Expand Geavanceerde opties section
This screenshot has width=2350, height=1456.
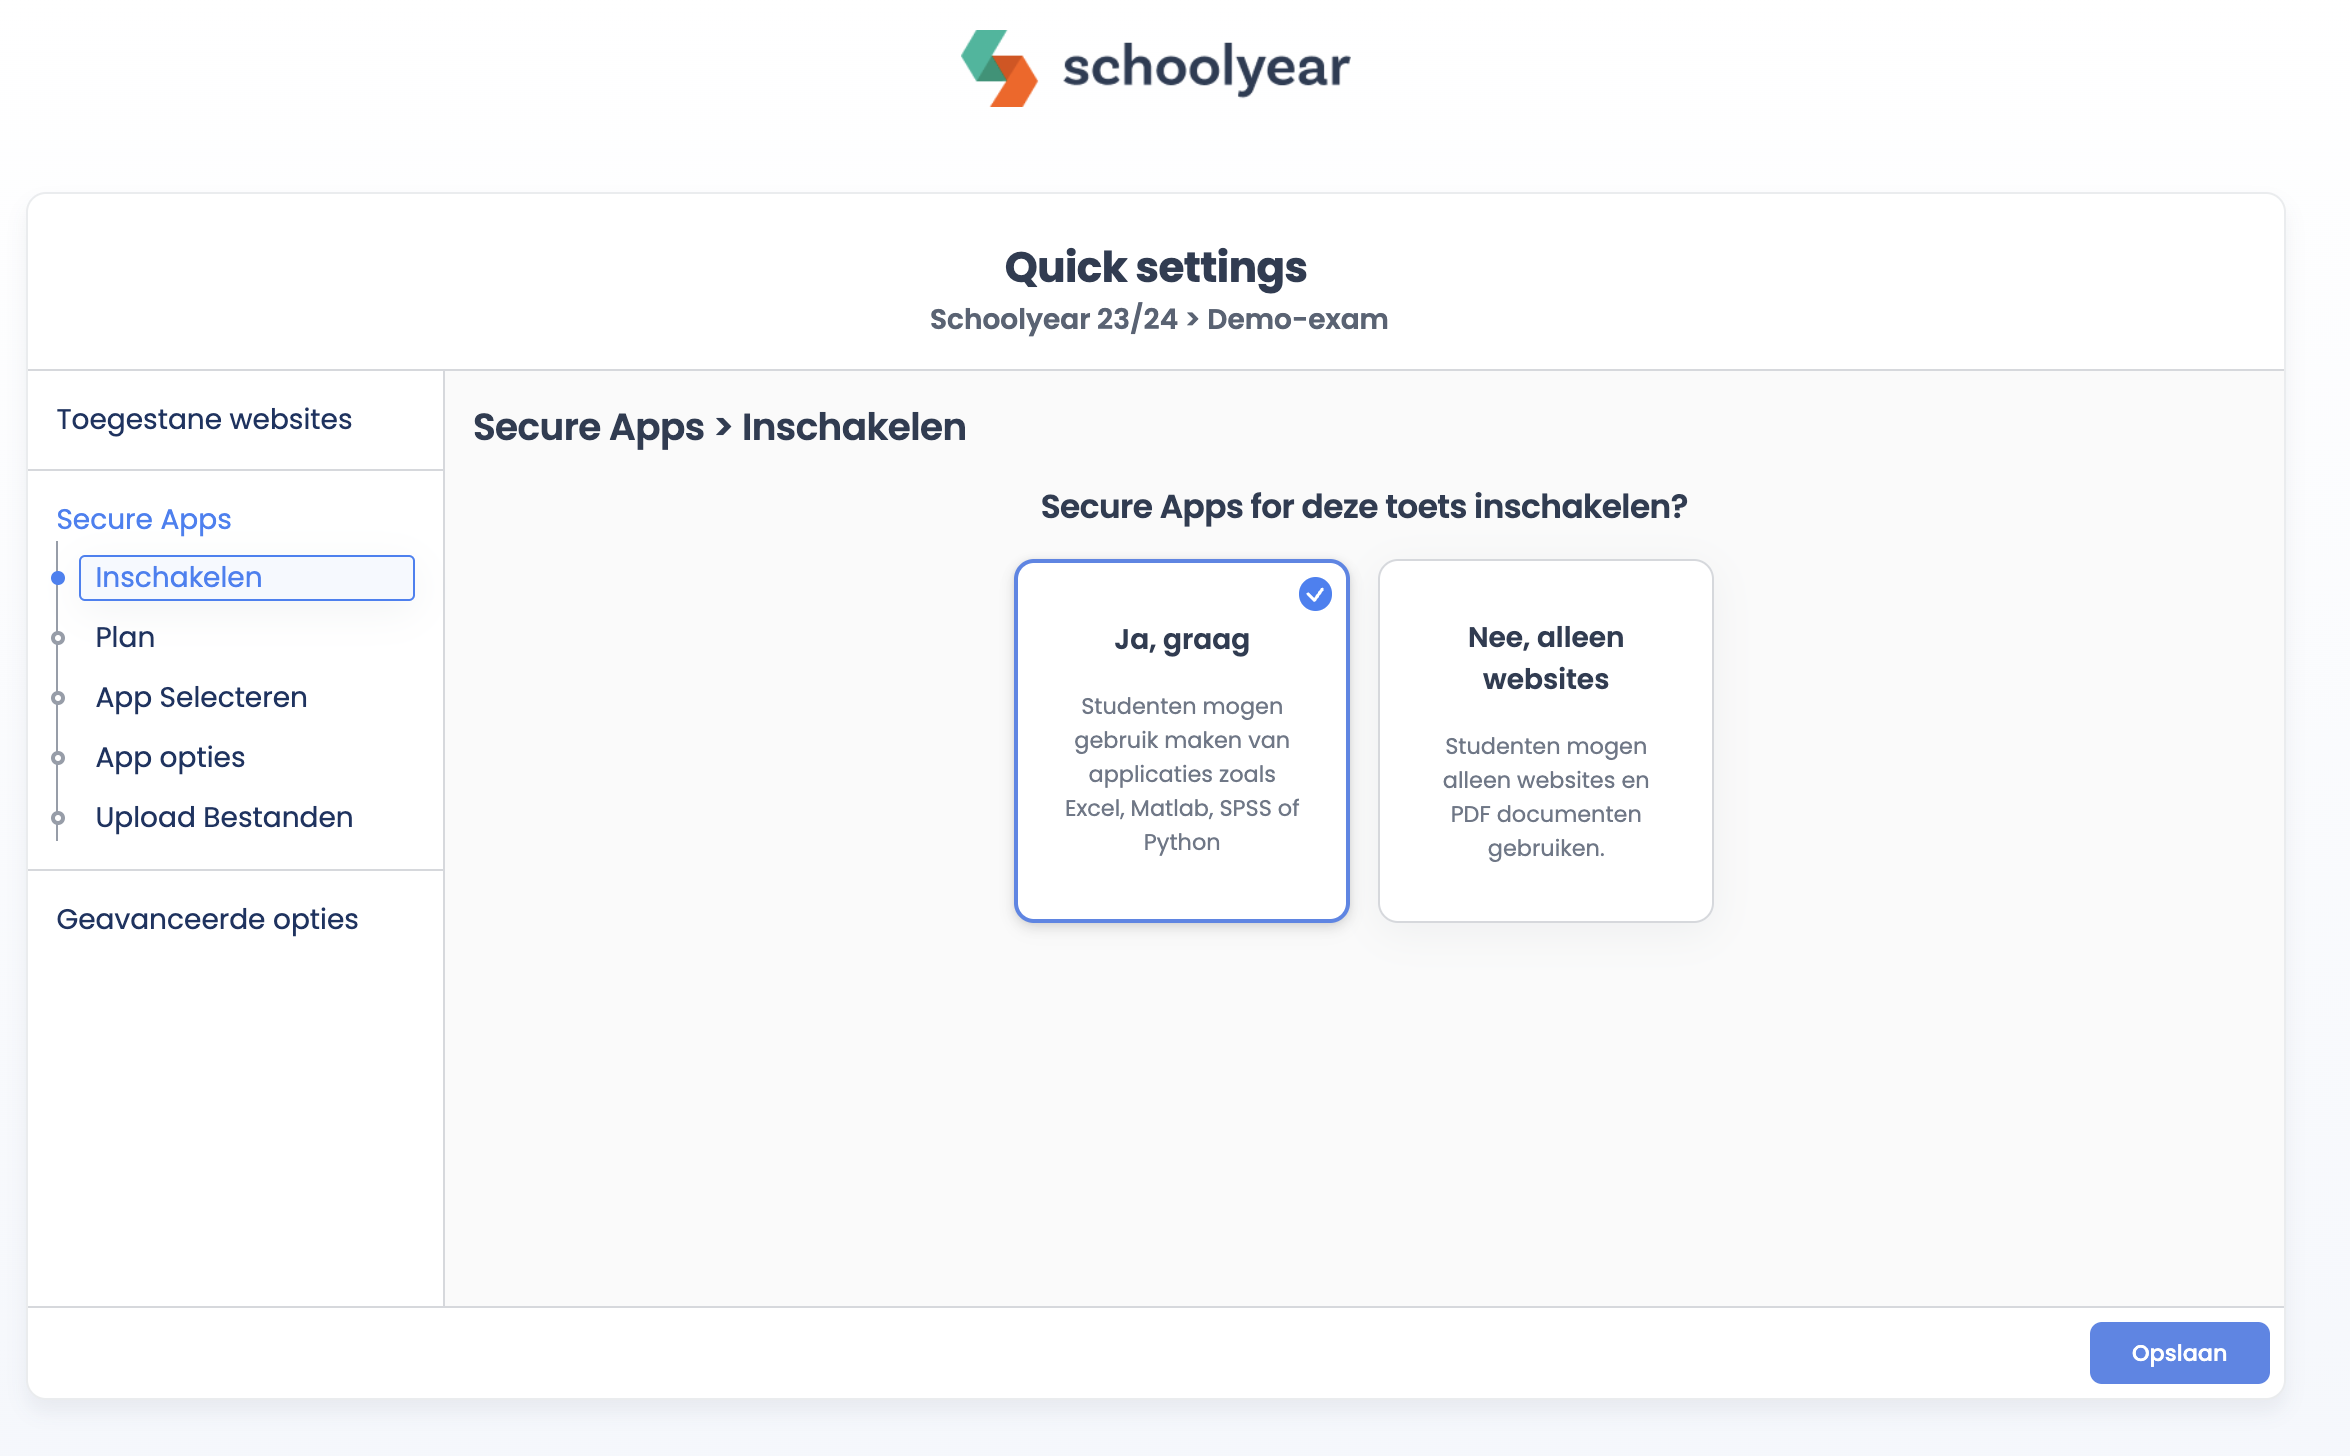(207, 919)
